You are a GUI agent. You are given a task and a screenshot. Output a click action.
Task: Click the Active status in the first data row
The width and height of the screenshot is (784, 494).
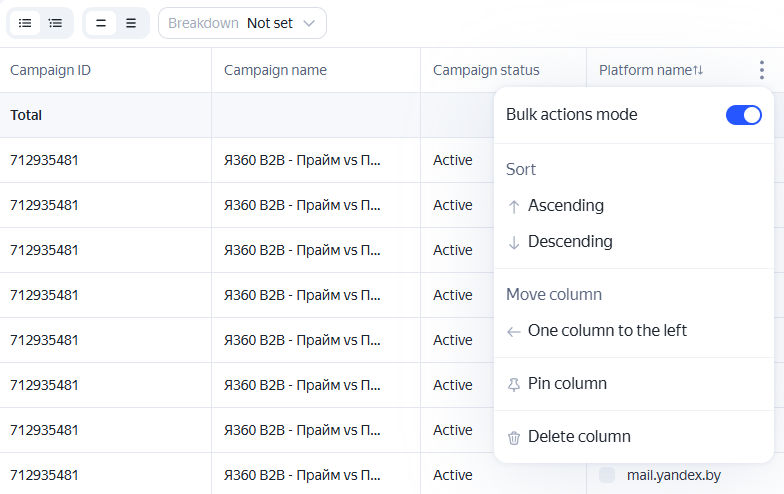(452, 160)
